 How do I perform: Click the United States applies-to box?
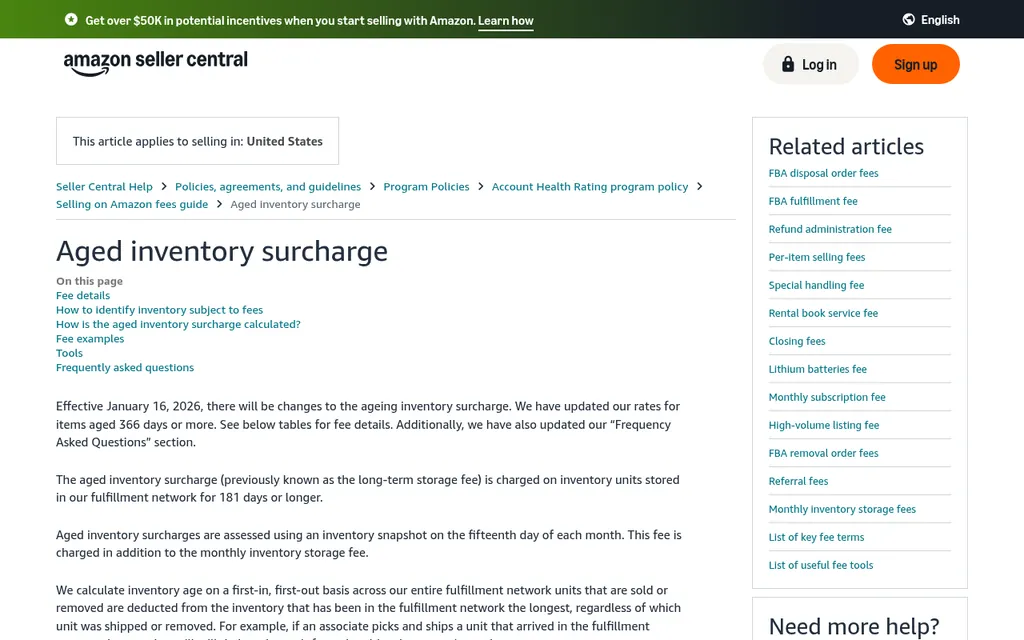pyautogui.click(x=197, y=141)
